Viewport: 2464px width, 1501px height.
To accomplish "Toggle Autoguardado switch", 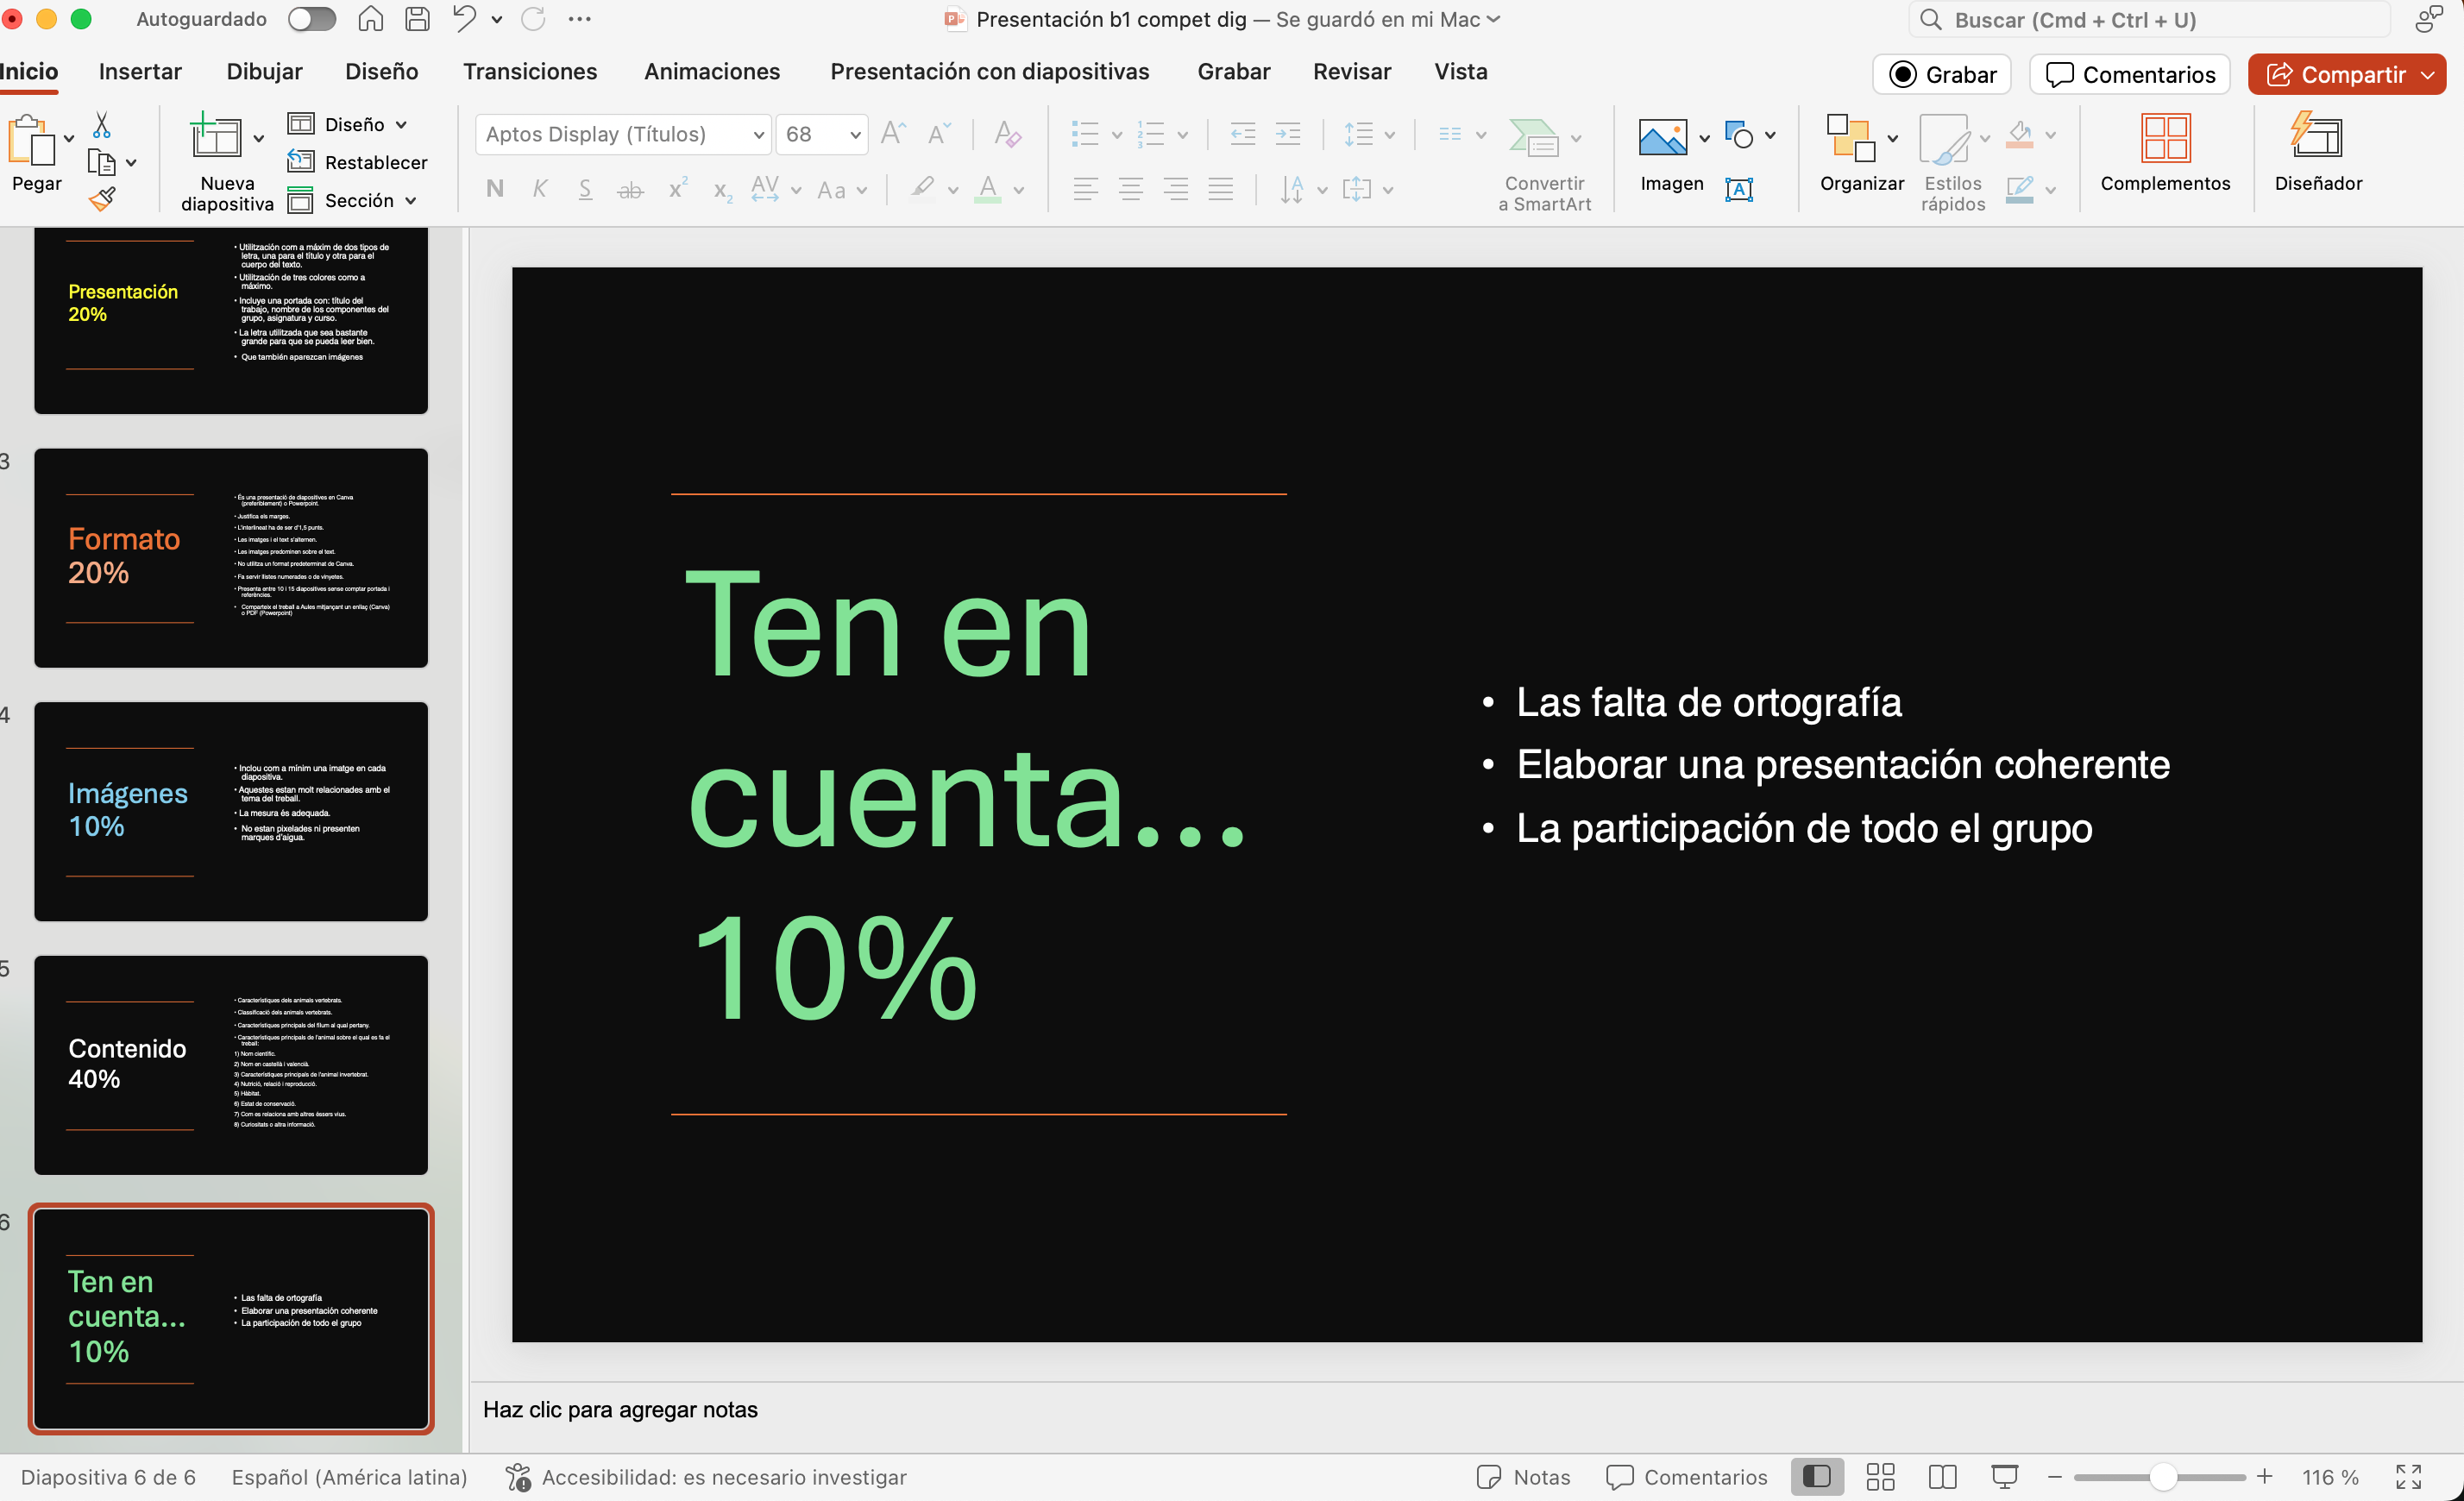I will (312, 19).
